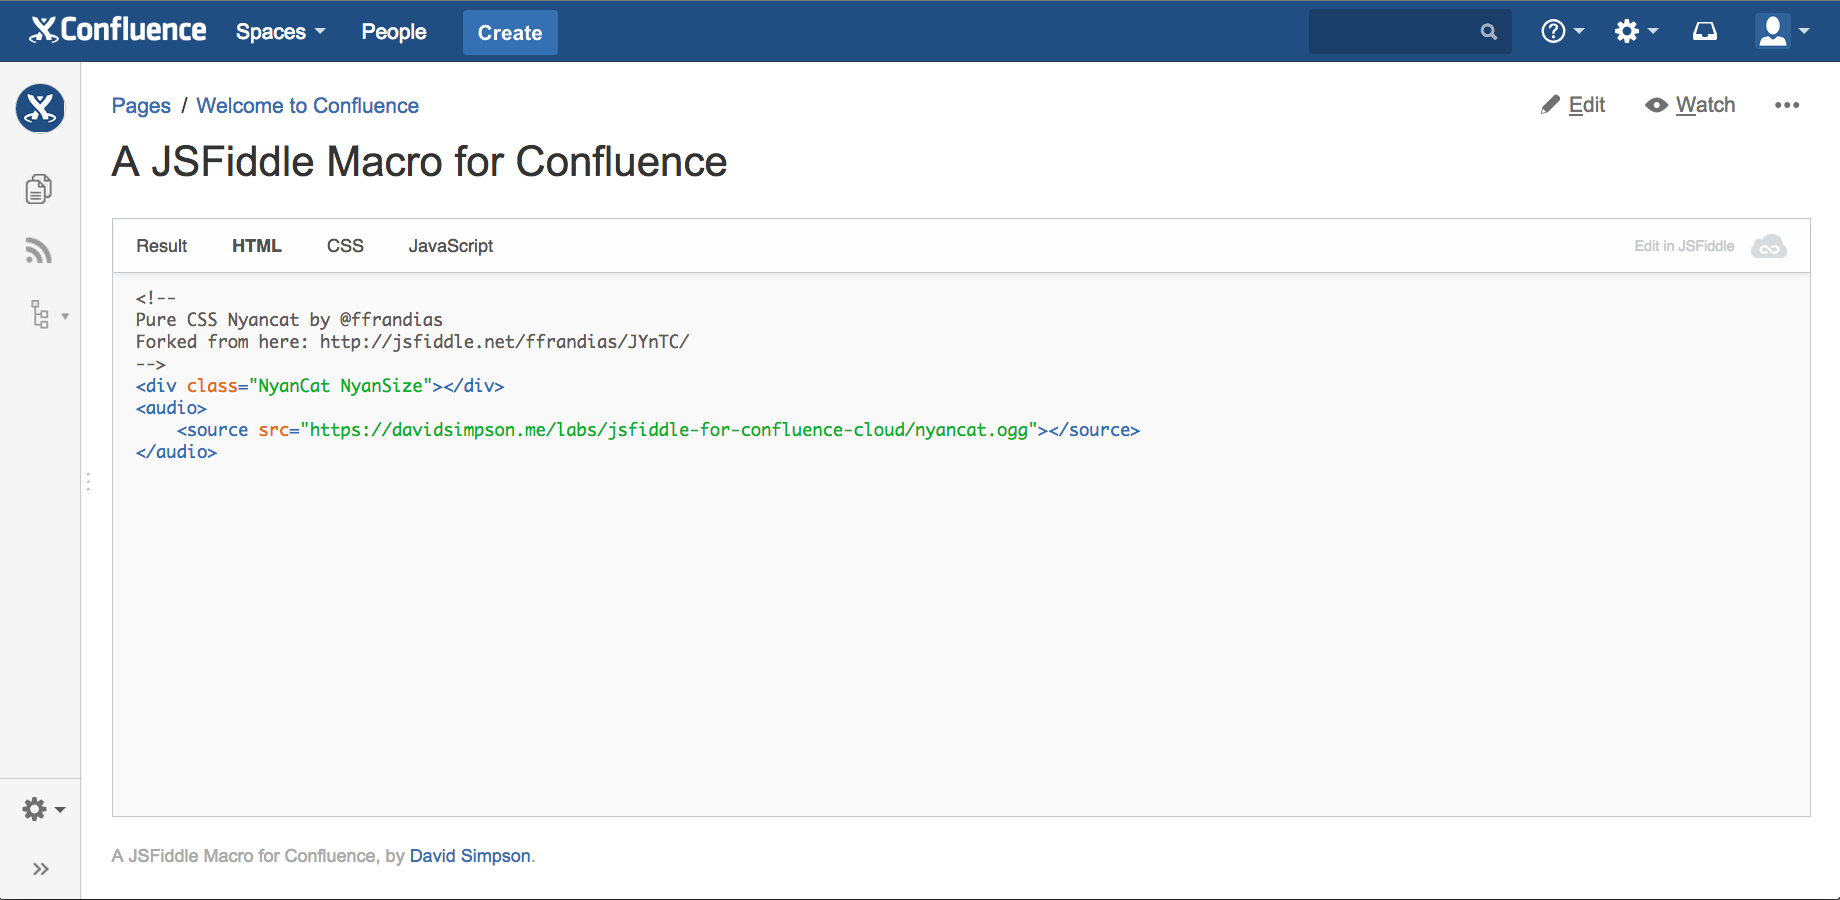The width and height of the screenshot is (1840, 900).
Task: Select the HTML tab
Action: point(257,246)
